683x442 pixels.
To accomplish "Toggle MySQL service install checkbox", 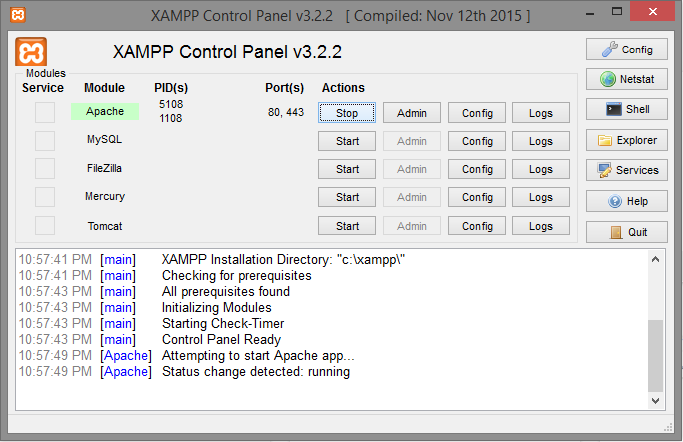I will [x=45, y=140].
